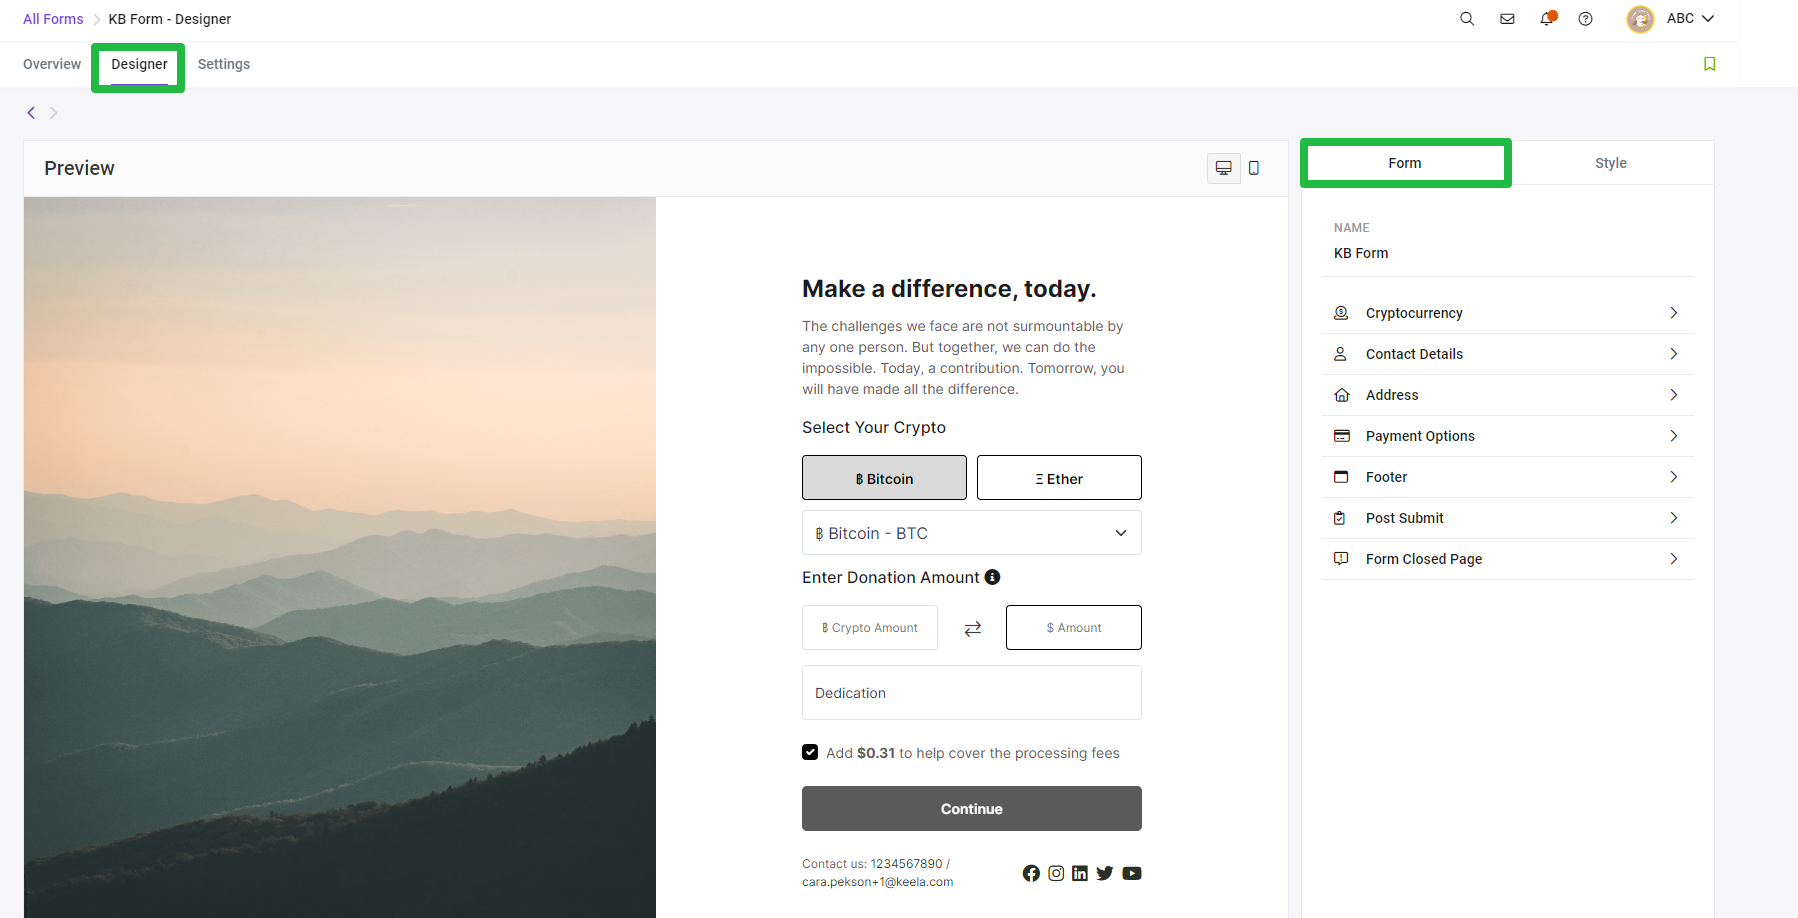Expand Payment Options chevron
This screenshot has width=1798, height=918.
click(x=1674, y=436)
